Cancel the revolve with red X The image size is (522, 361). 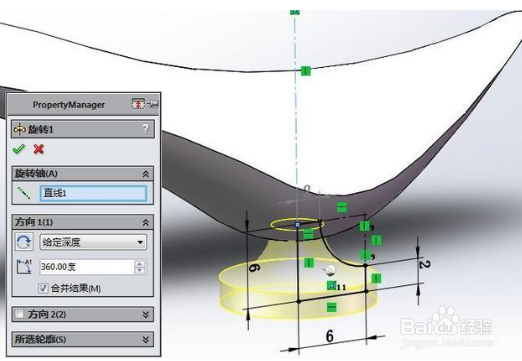39,149
